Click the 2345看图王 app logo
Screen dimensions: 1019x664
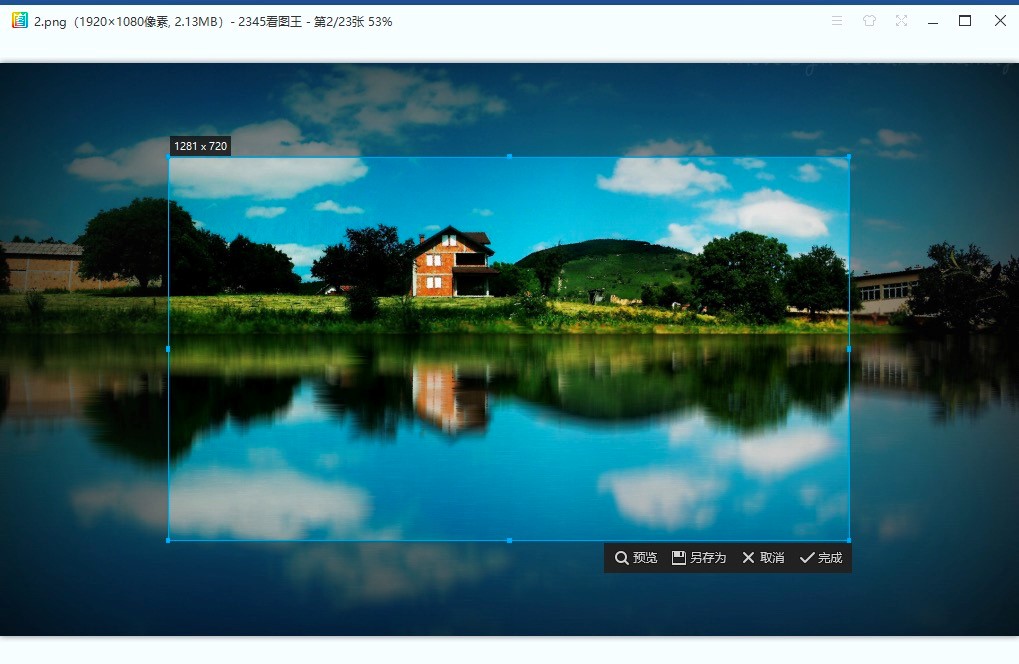[x=19, y=21]
